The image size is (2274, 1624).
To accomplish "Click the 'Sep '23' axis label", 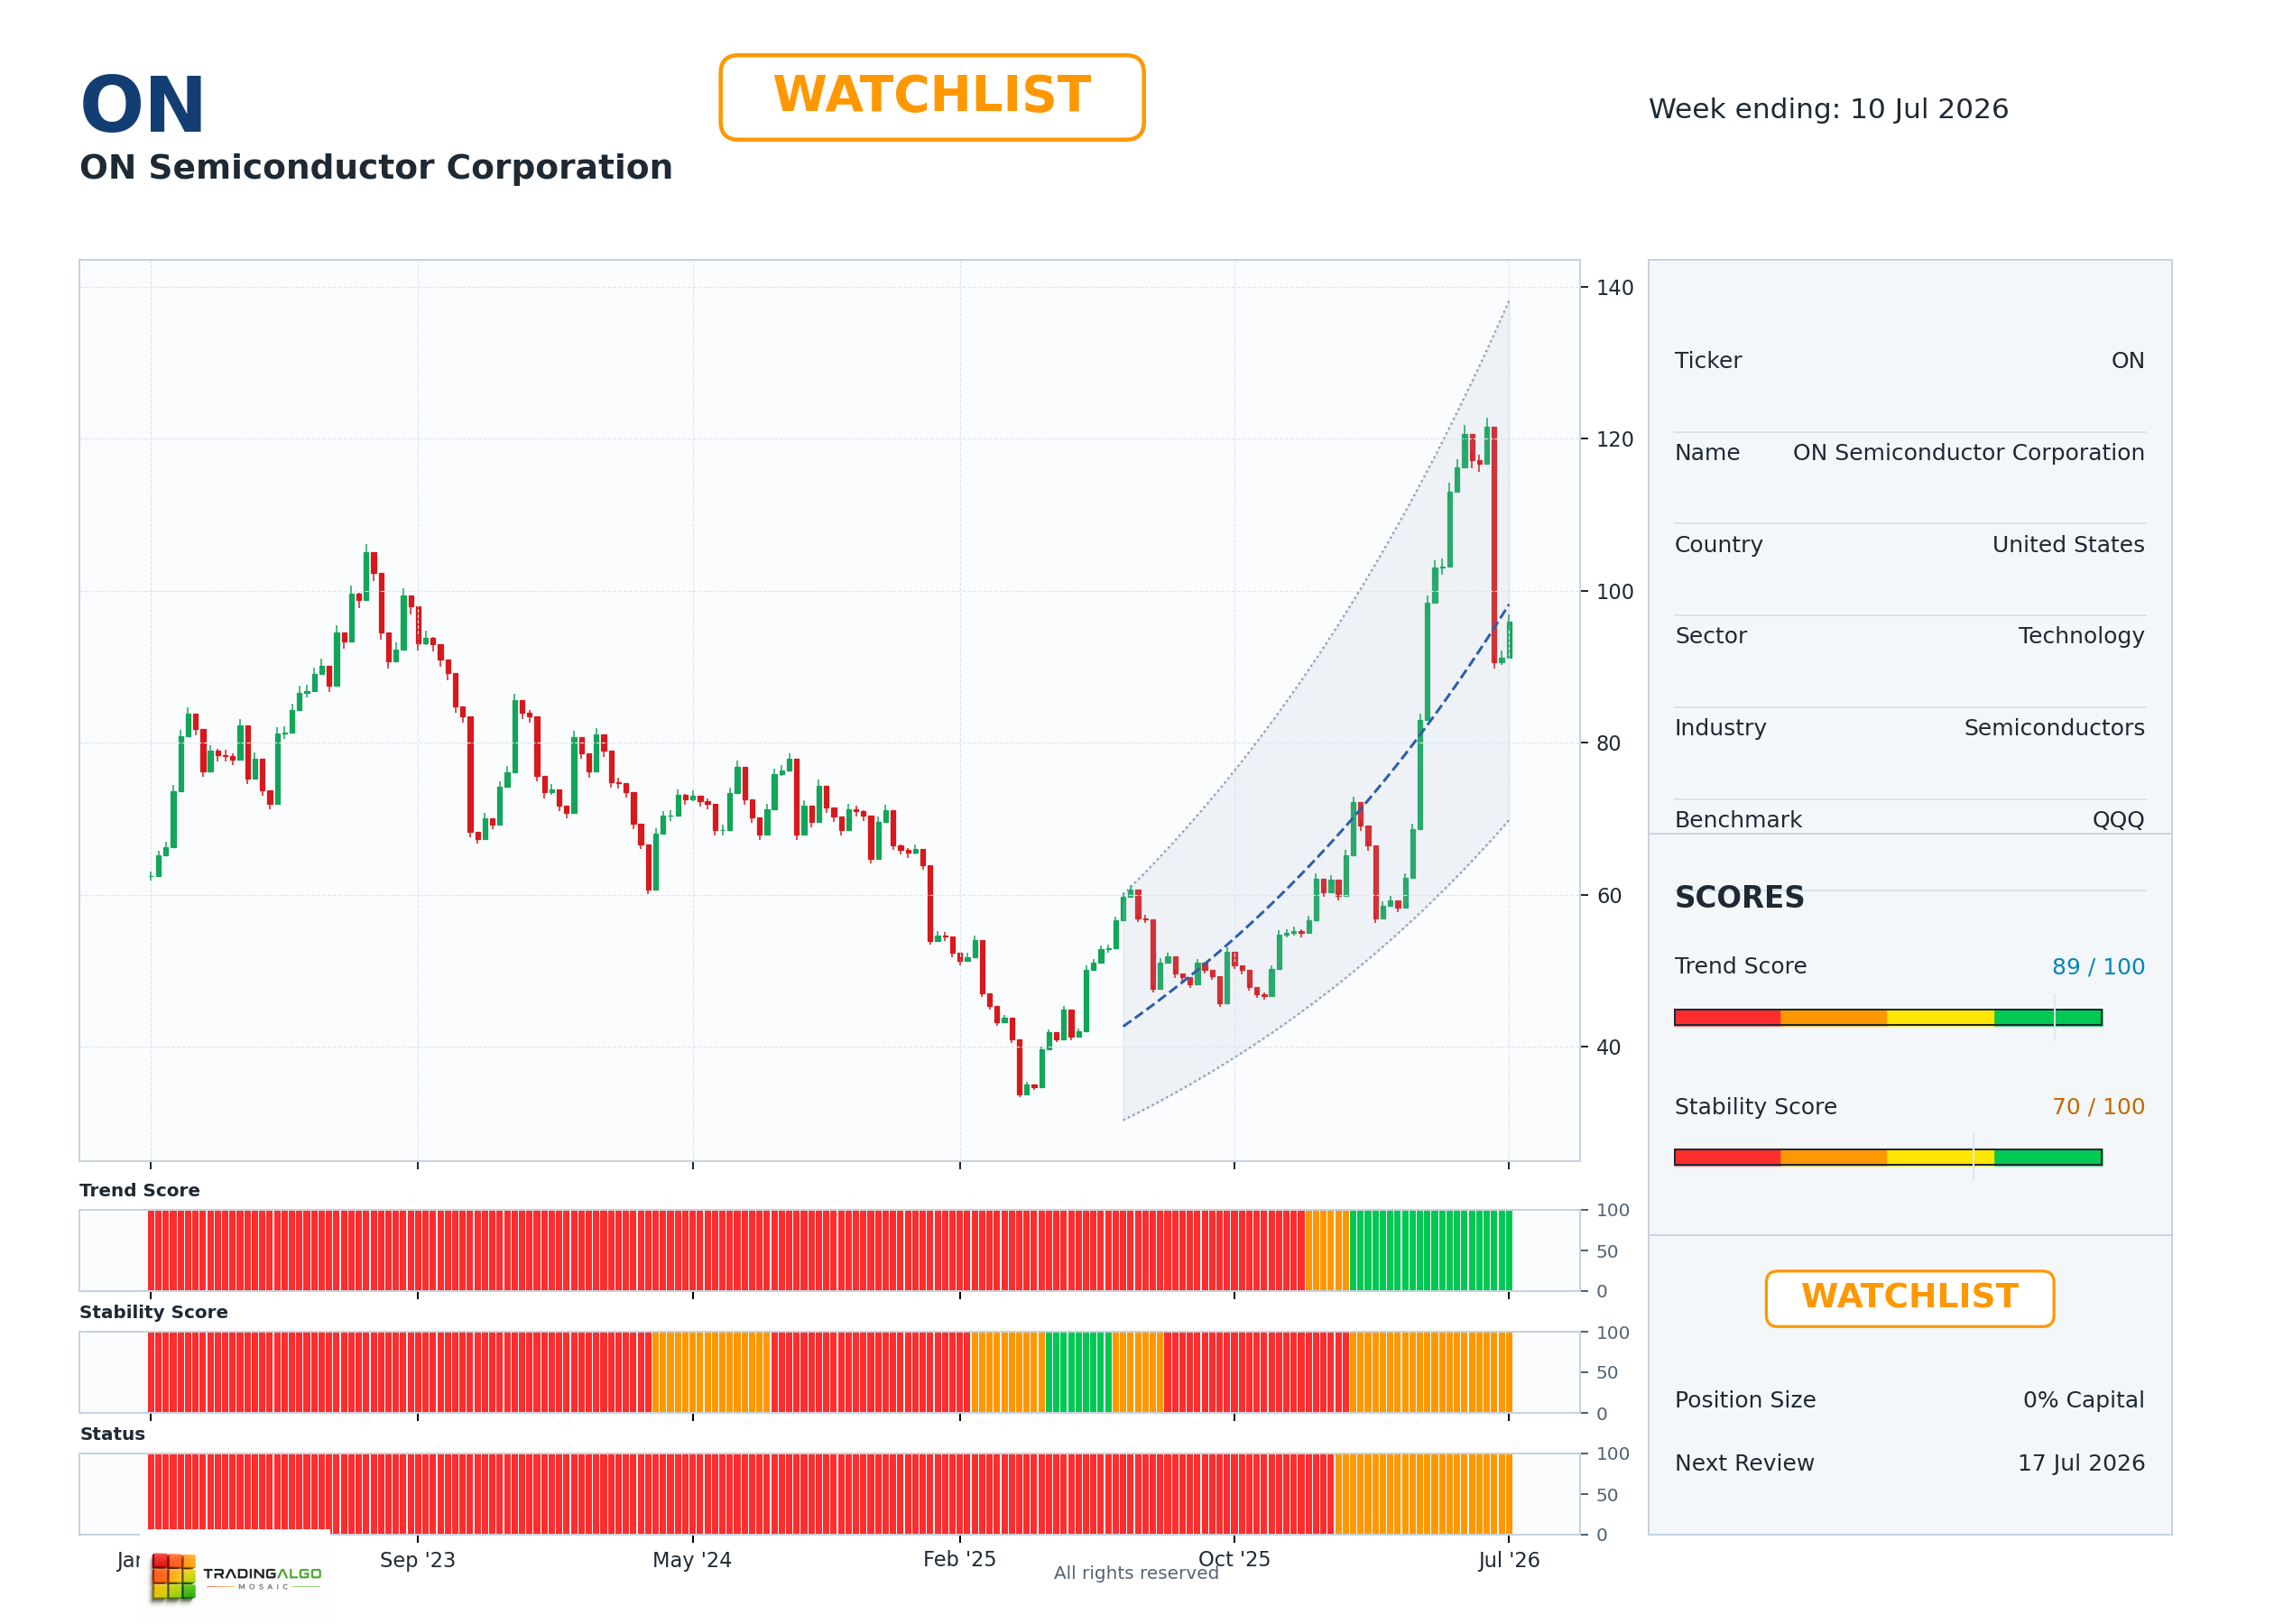I will point(417,1560).
